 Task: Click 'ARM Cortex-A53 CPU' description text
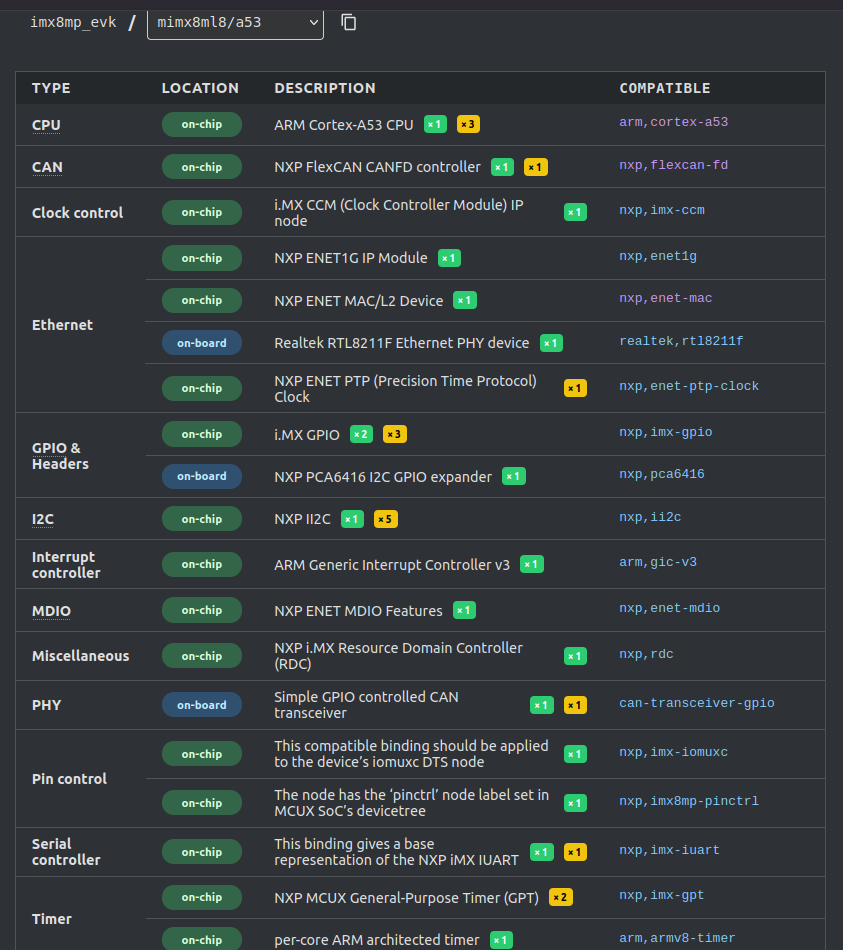tap(344, 125)
